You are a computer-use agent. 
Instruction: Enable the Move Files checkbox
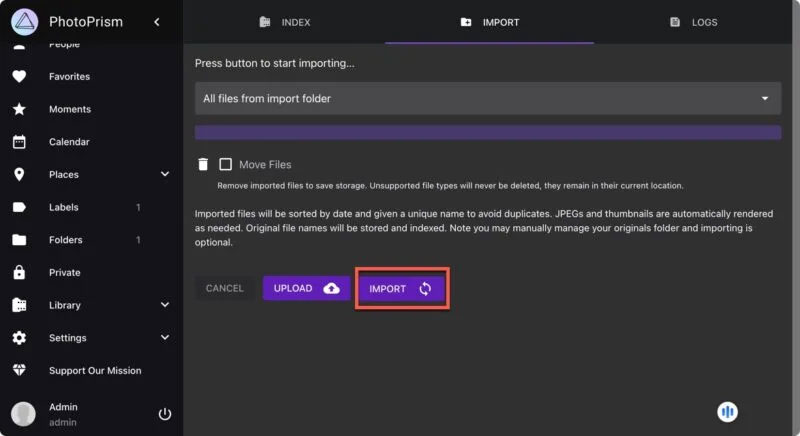pos(226,164)
